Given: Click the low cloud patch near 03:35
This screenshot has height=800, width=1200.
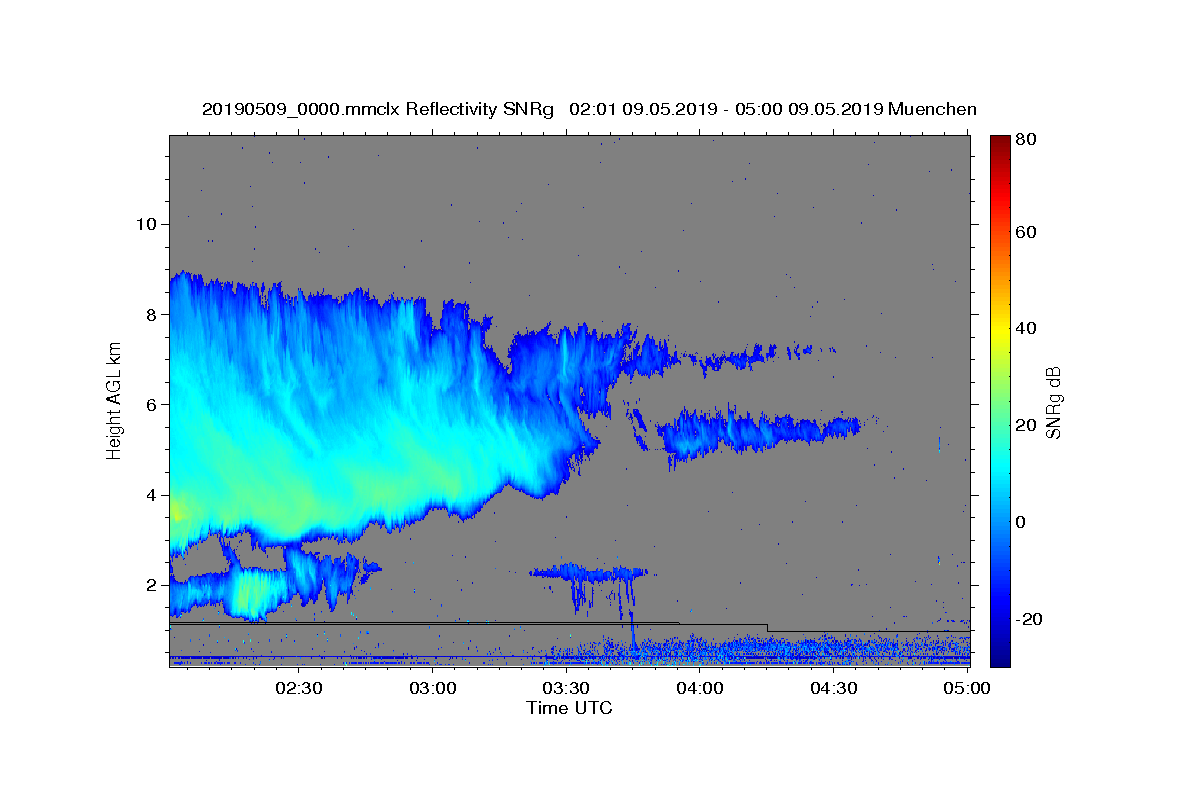Looking at the screenshot, I should [x=588, y=573].
